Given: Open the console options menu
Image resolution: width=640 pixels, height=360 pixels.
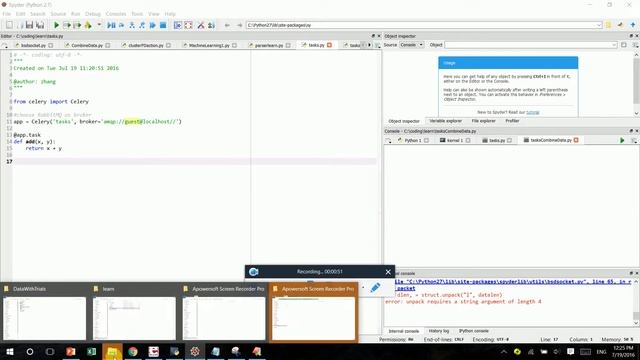Looking at the screenshot, I should click(x=634, y=140).
